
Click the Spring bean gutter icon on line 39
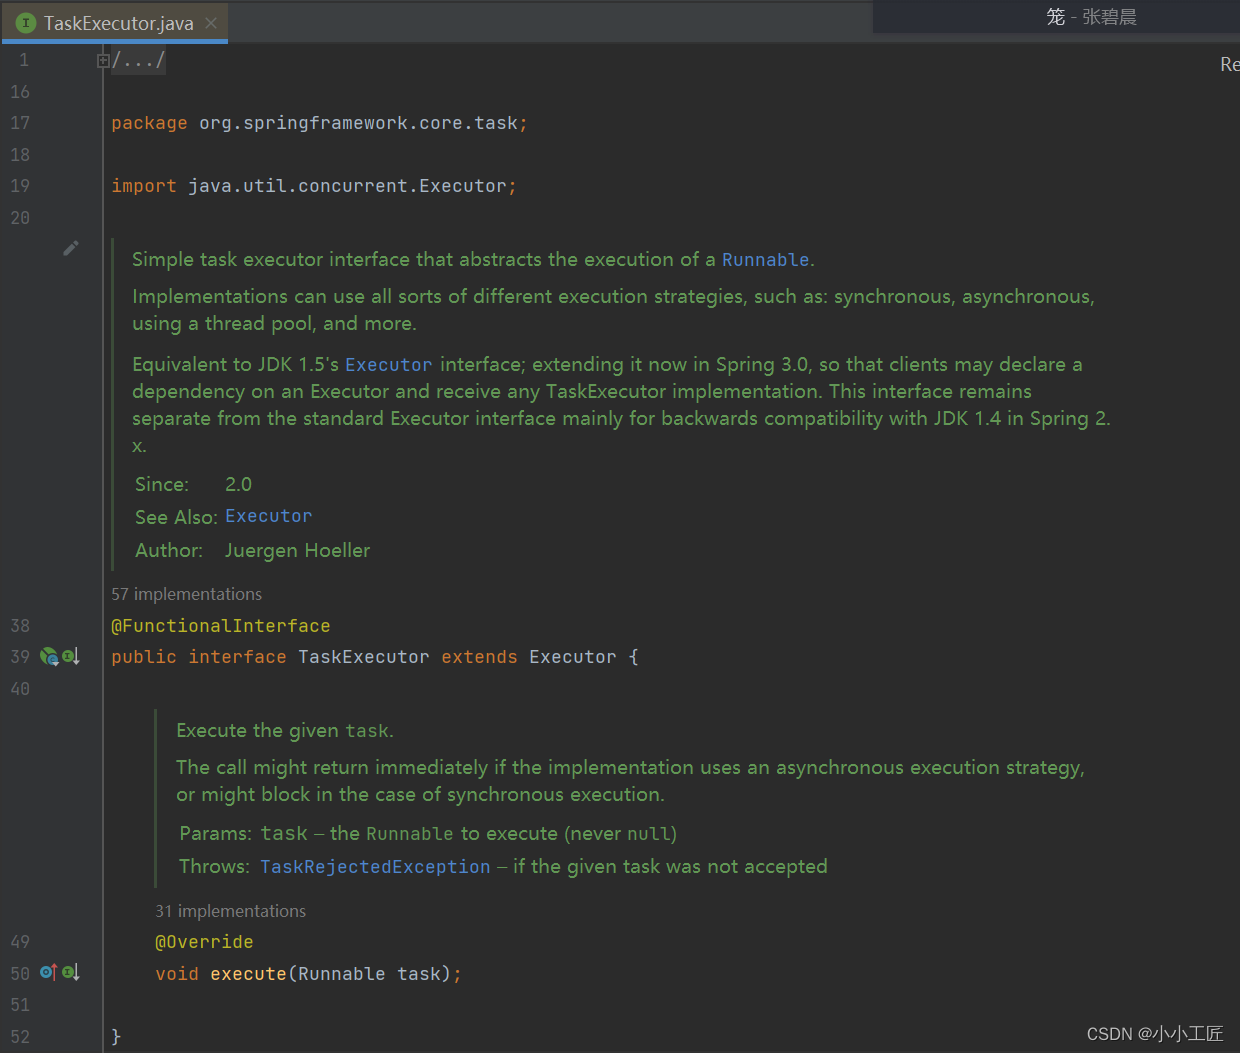[x=48, y=657]
